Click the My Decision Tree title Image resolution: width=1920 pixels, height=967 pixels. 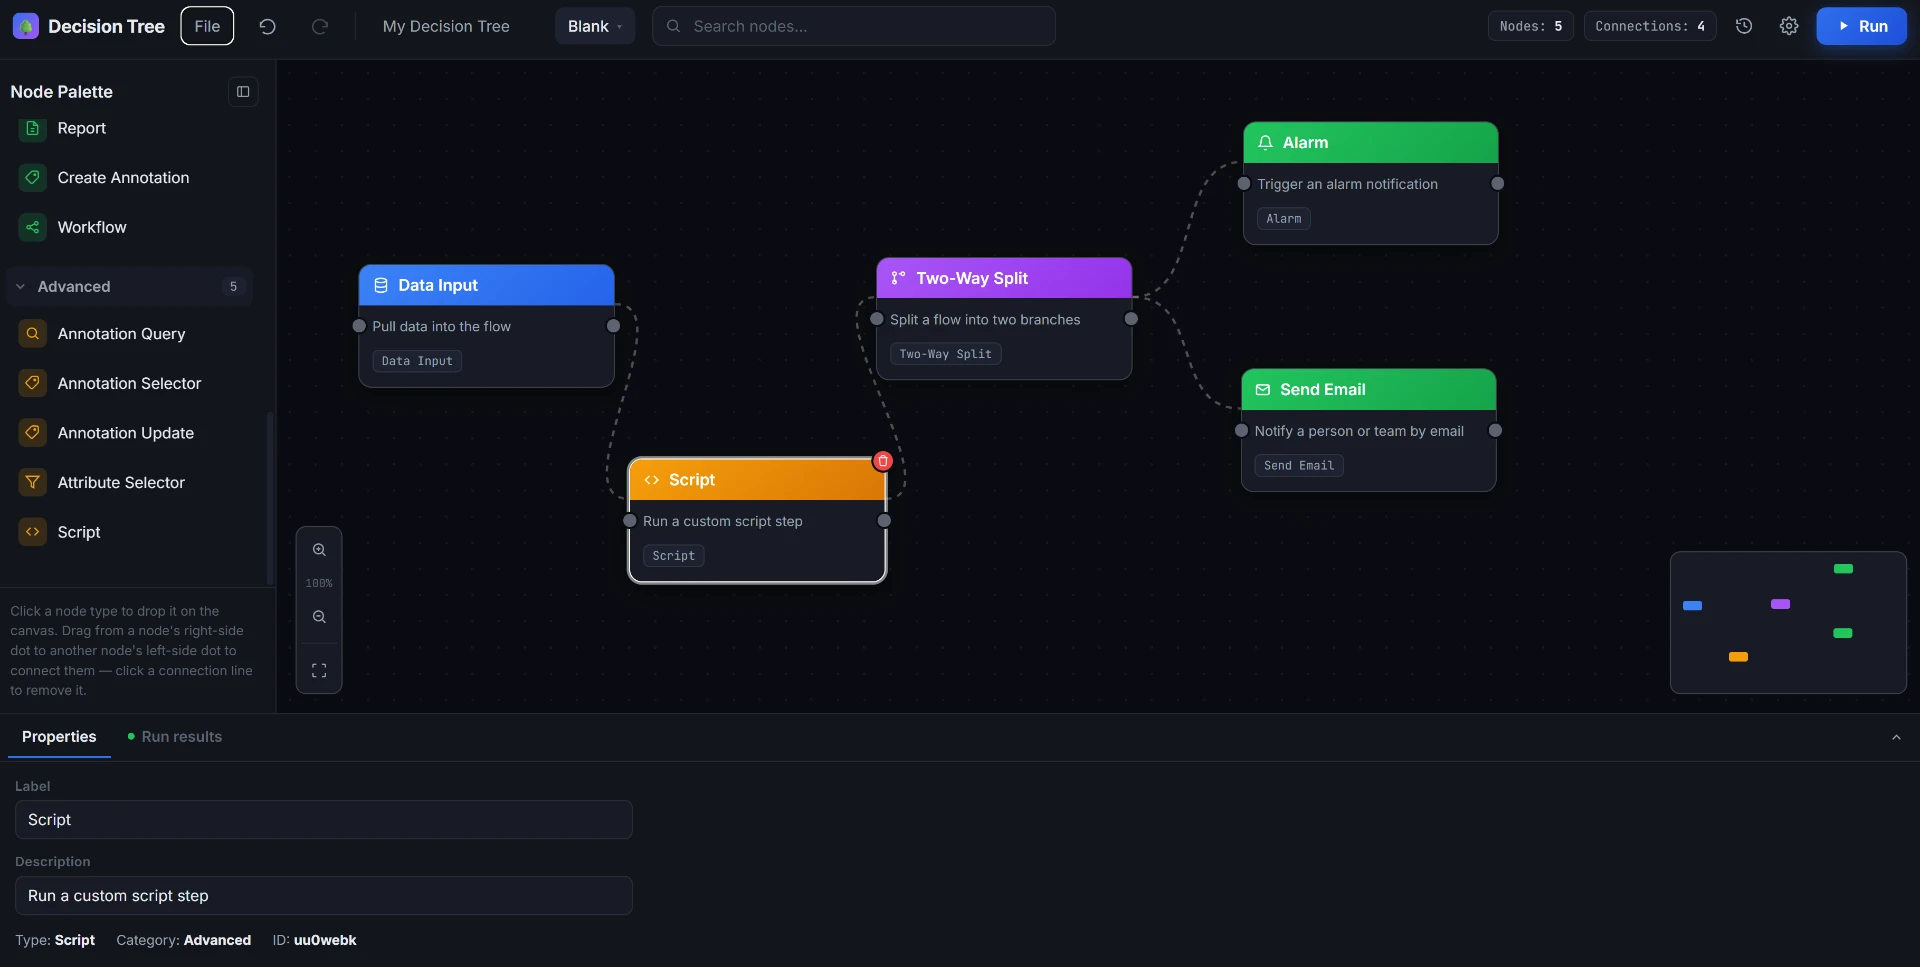tap(446, 26)
